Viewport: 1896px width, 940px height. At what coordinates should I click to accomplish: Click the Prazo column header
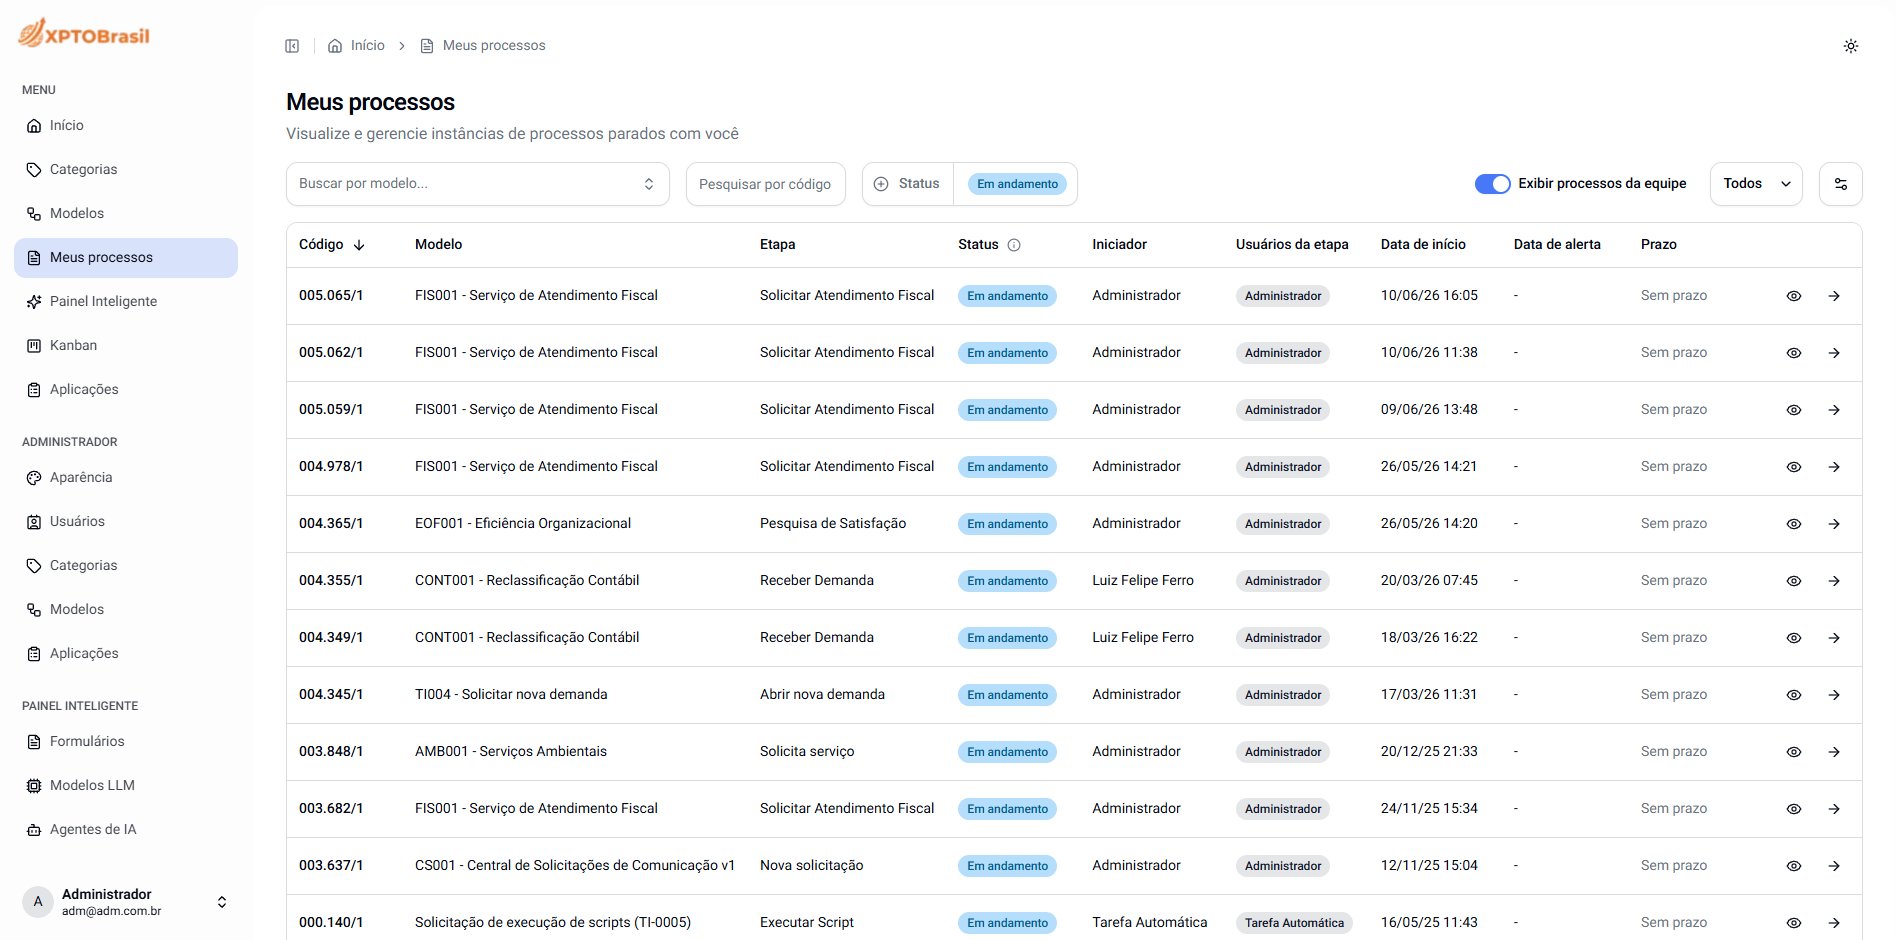coord(1658,245)
